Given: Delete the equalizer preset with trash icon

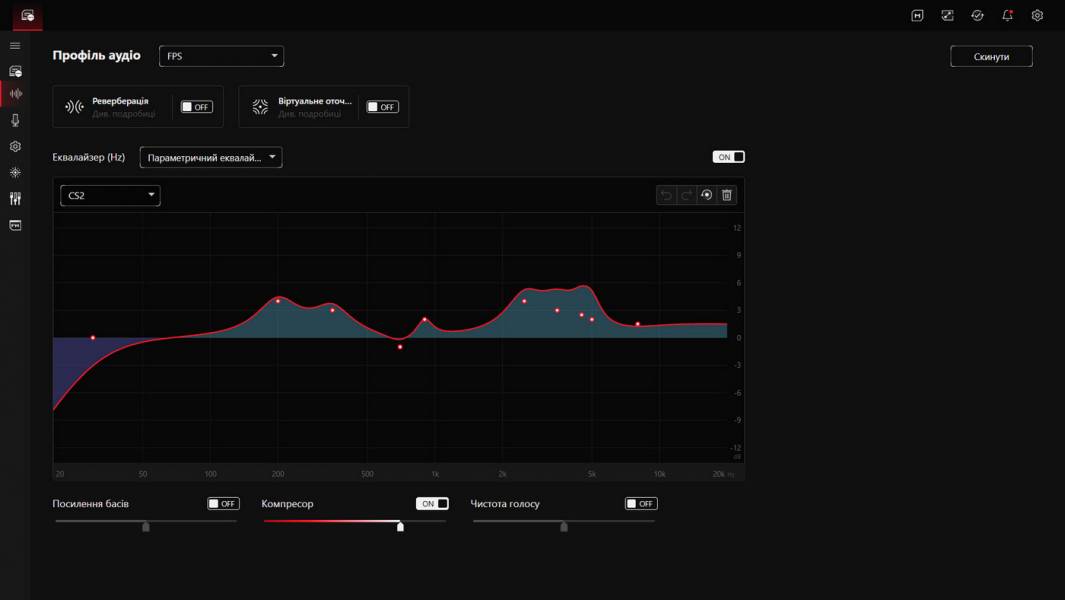Looking at the screenshot, I should [x=727, y=195].
